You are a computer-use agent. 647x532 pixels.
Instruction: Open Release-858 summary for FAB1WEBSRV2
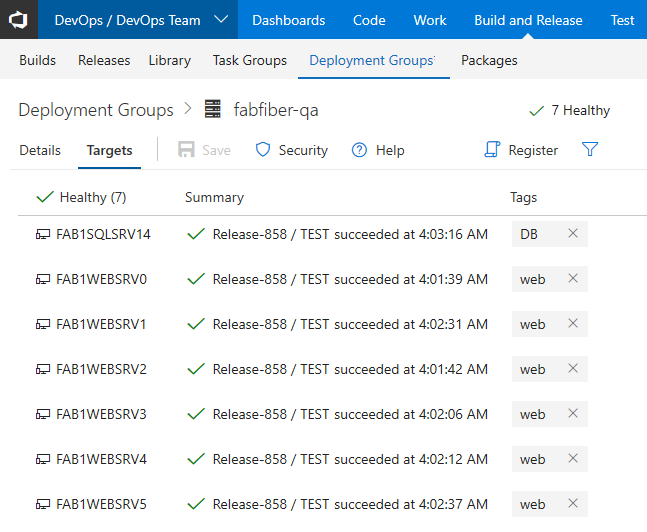pyautogui.click(x=350, y=369)
